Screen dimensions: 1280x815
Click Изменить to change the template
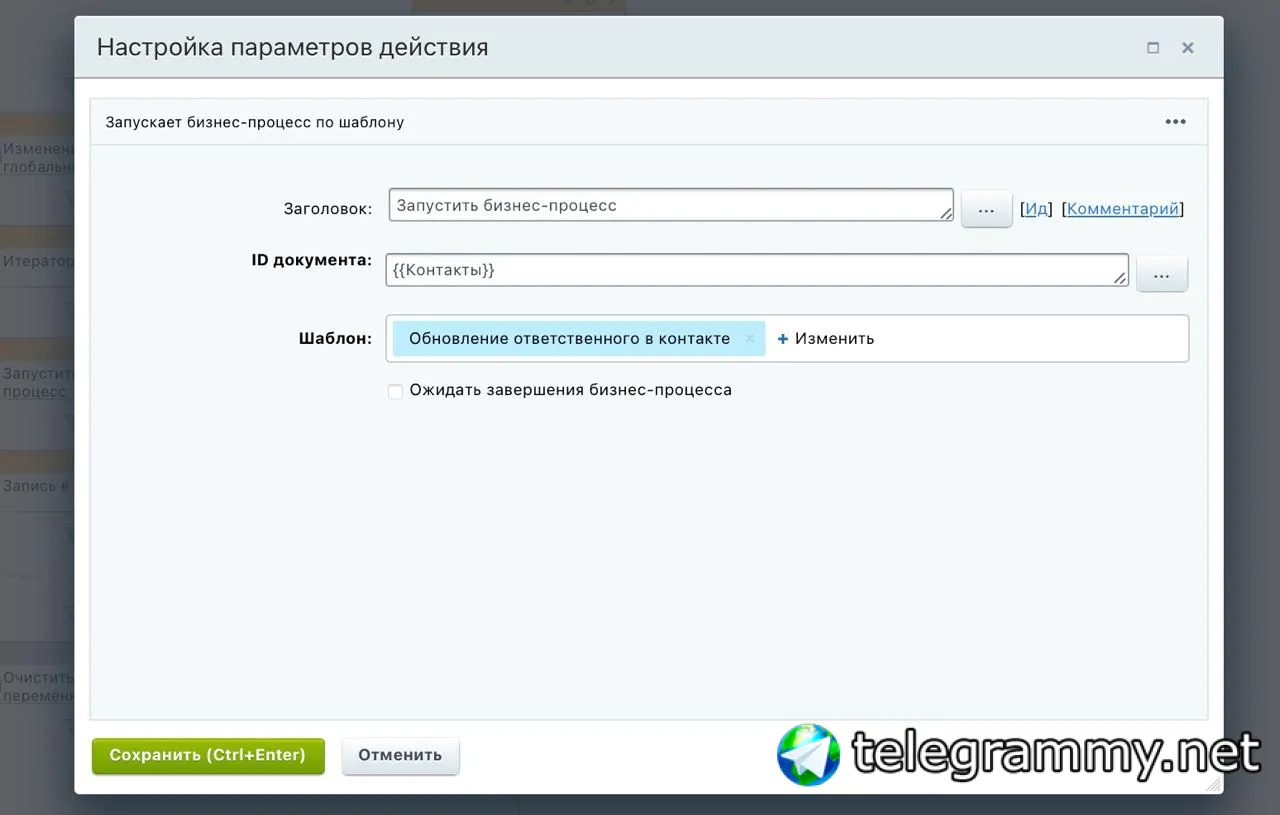[835, 339]
